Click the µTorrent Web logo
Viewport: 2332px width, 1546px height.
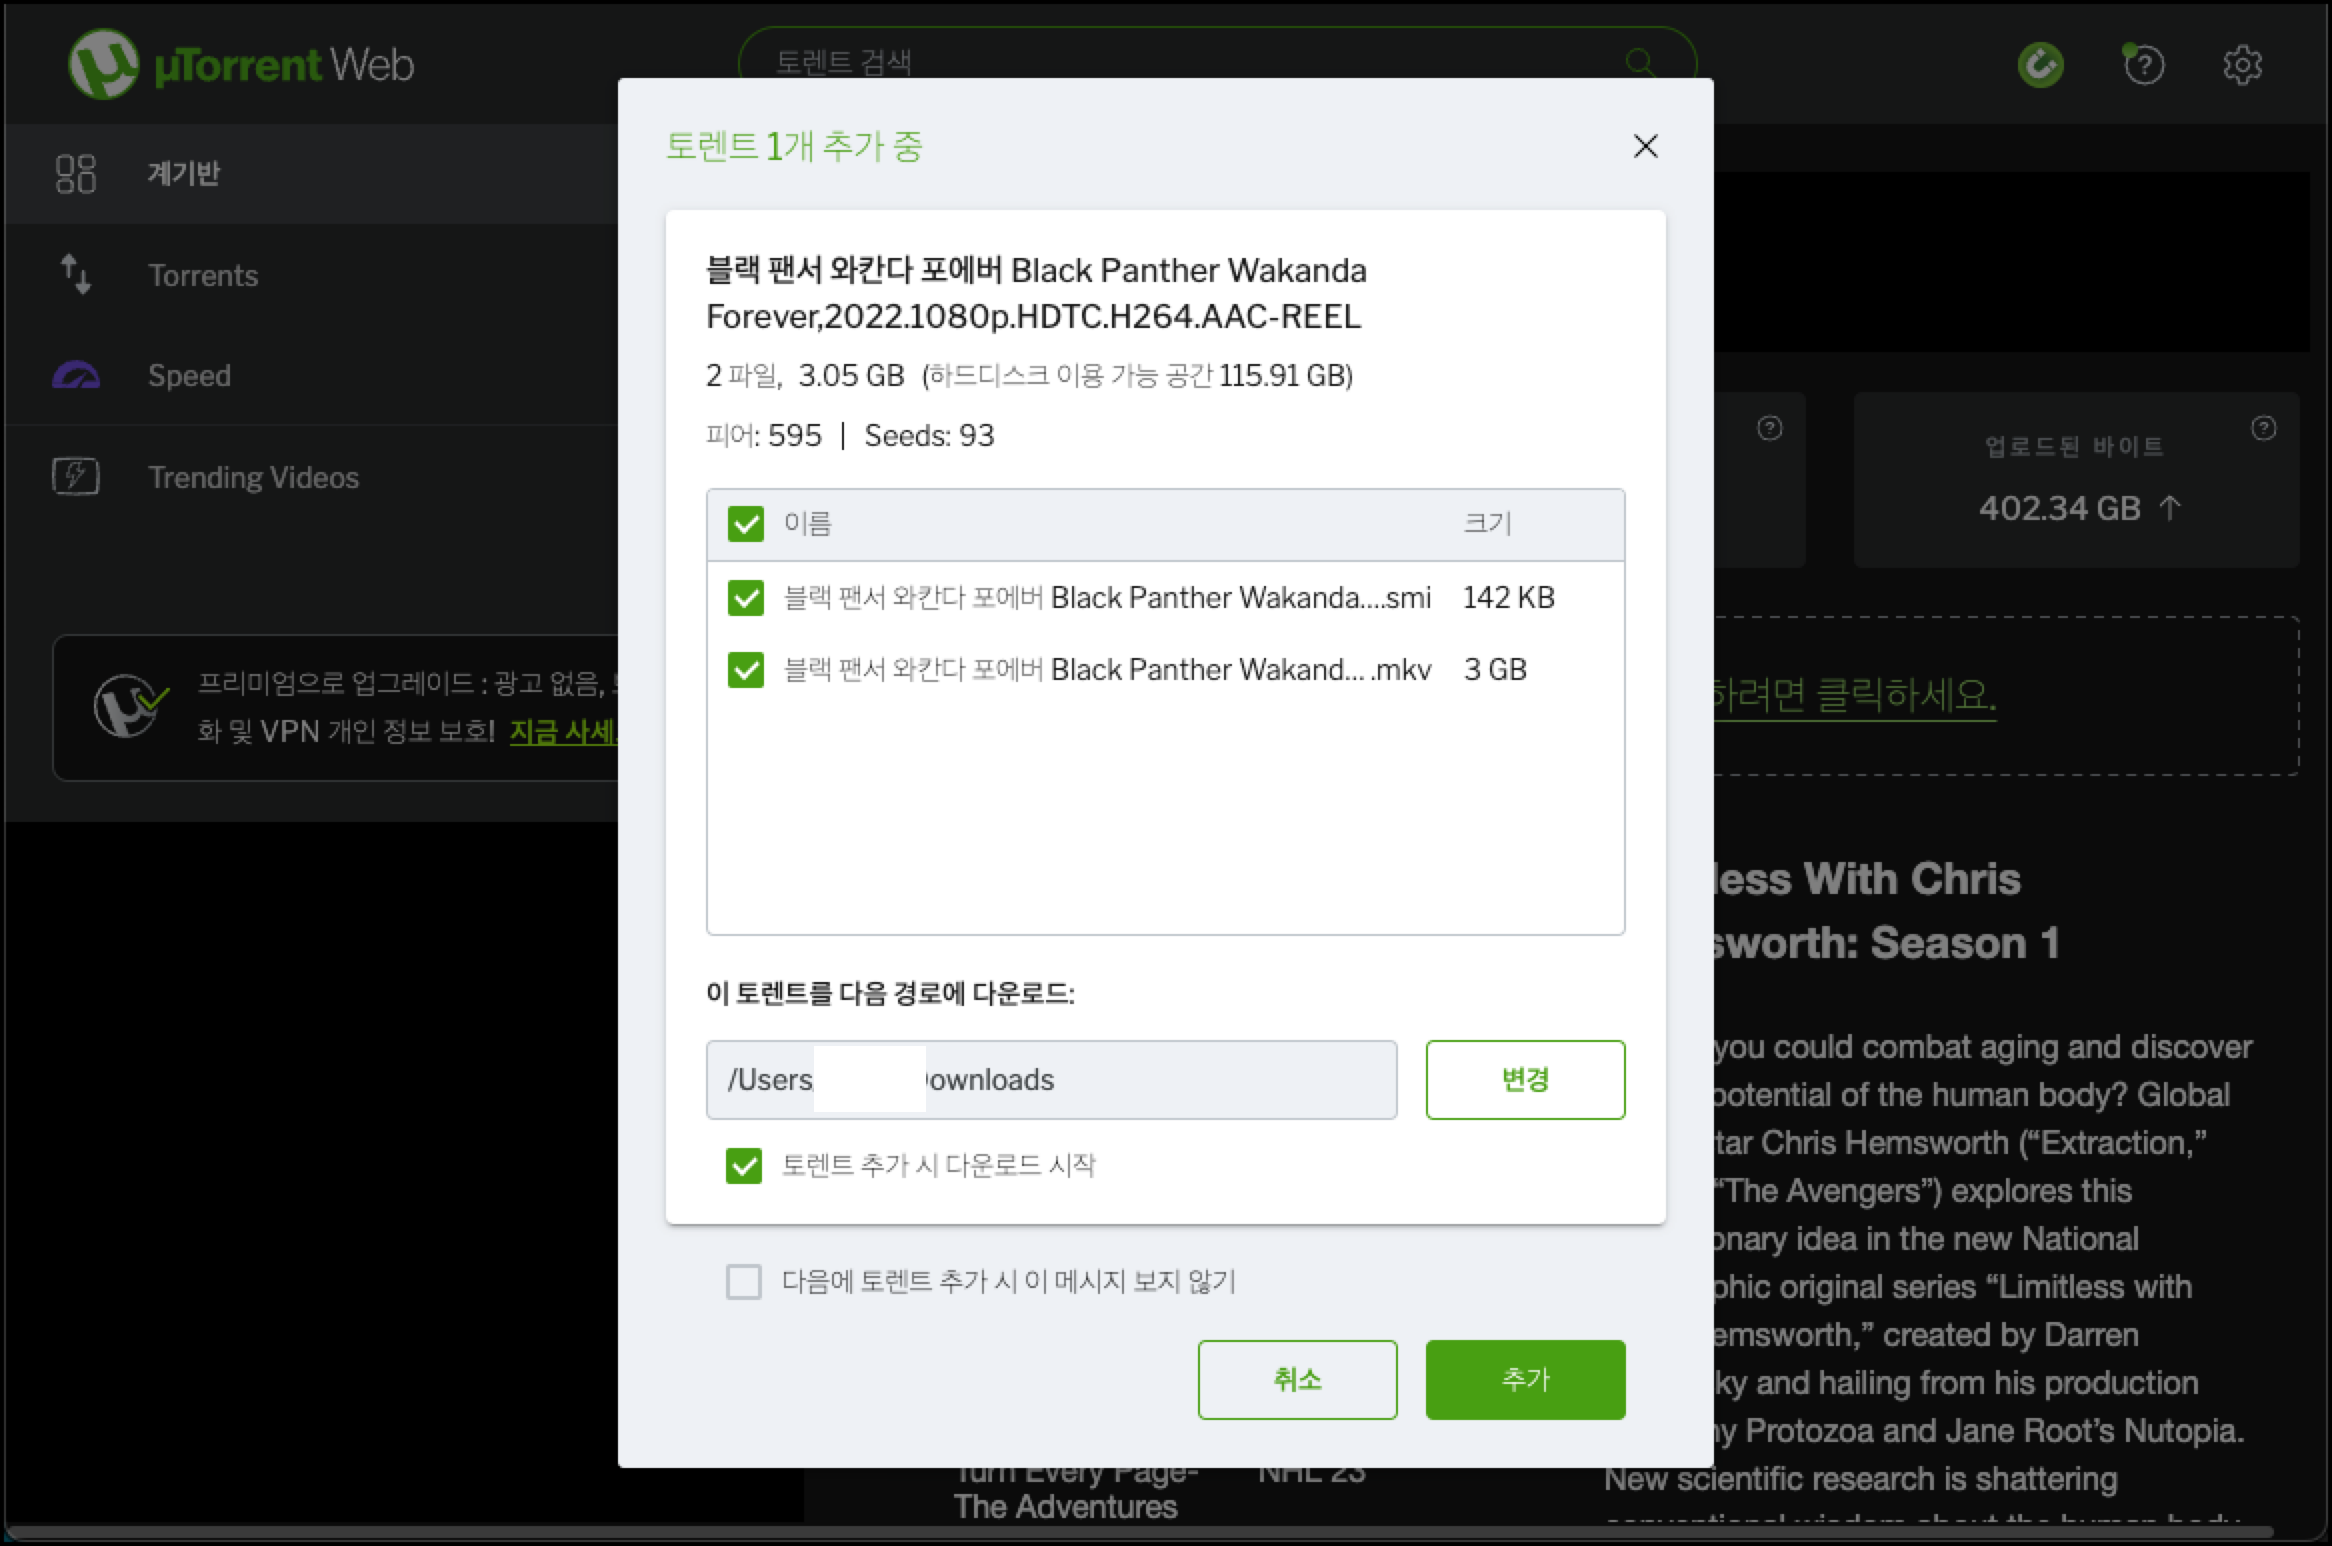pyautogui.click(x=240, y=64)
